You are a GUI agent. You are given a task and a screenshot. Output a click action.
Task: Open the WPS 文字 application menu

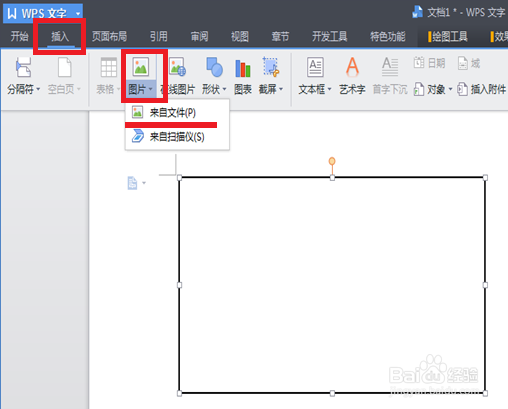coord(43,13)
